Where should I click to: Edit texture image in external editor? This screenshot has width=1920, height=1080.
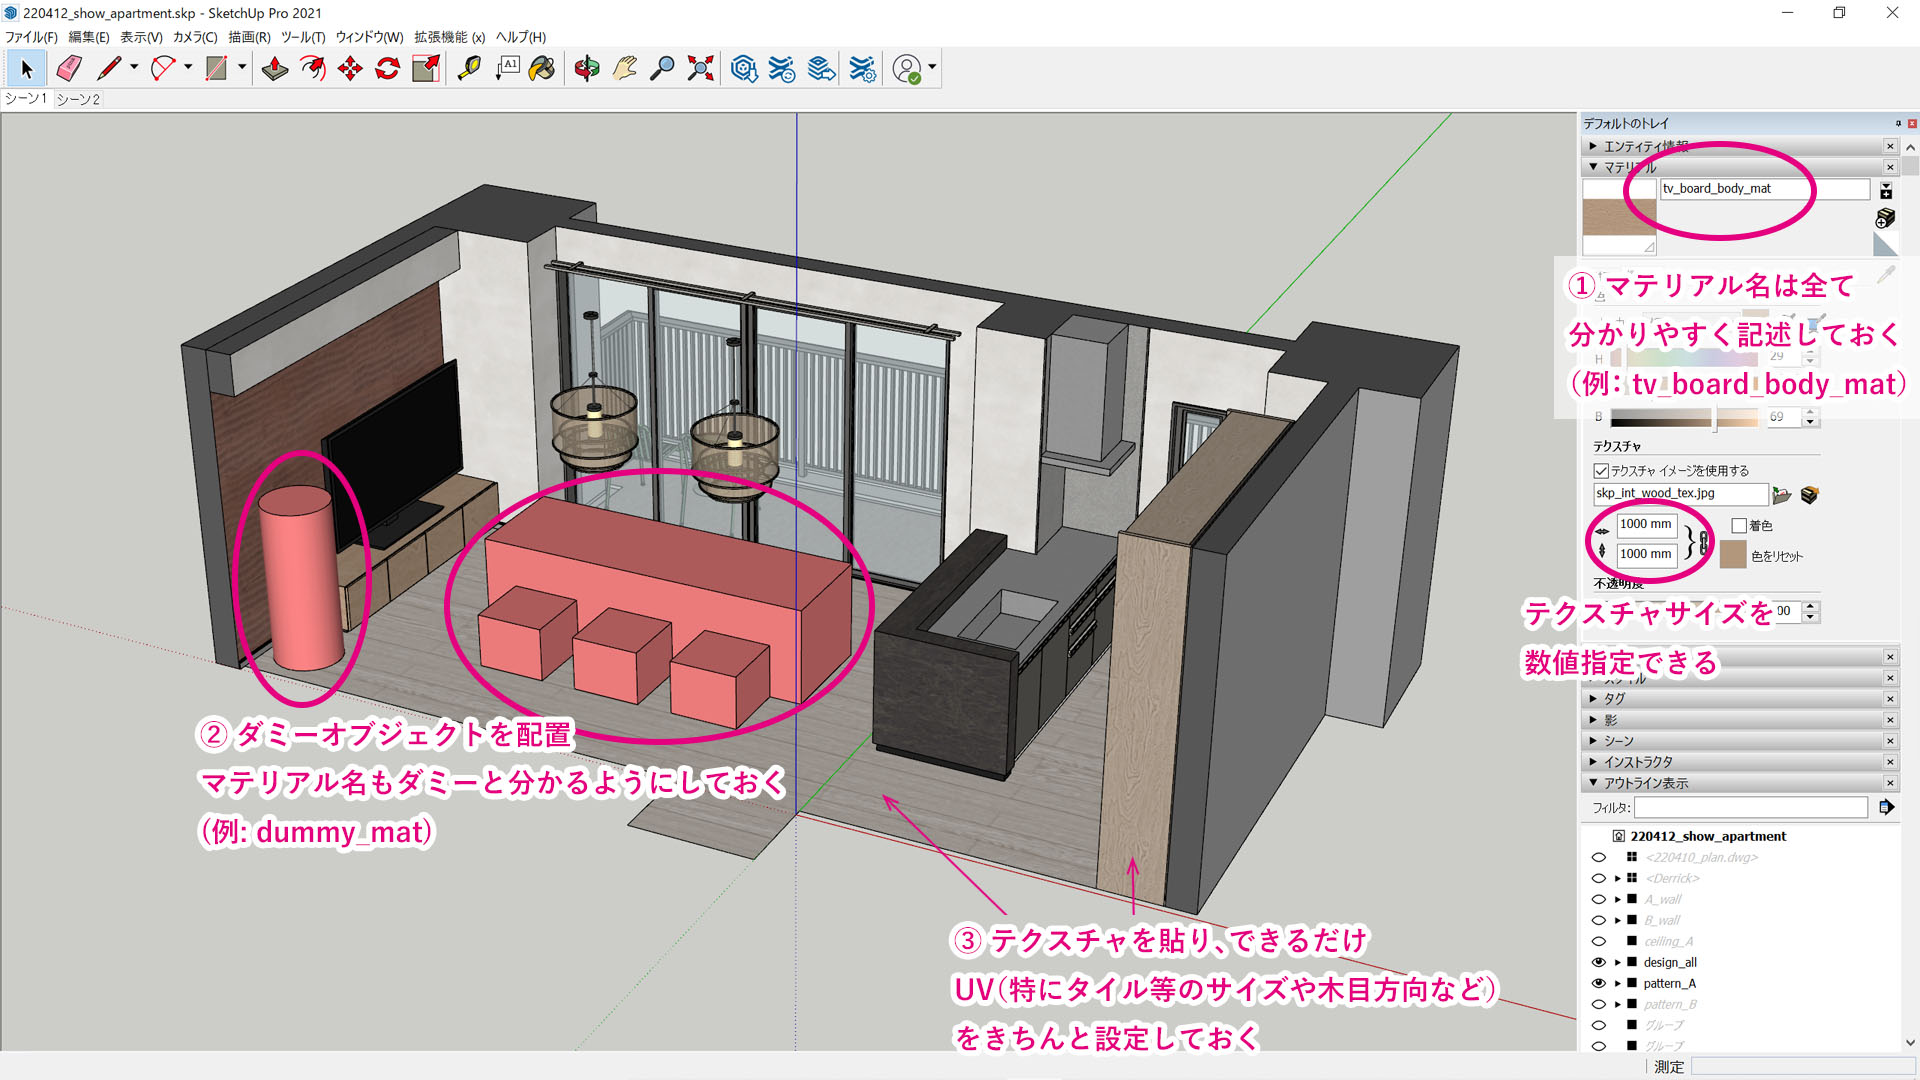pyautogui.click(x=1809, y=495)
